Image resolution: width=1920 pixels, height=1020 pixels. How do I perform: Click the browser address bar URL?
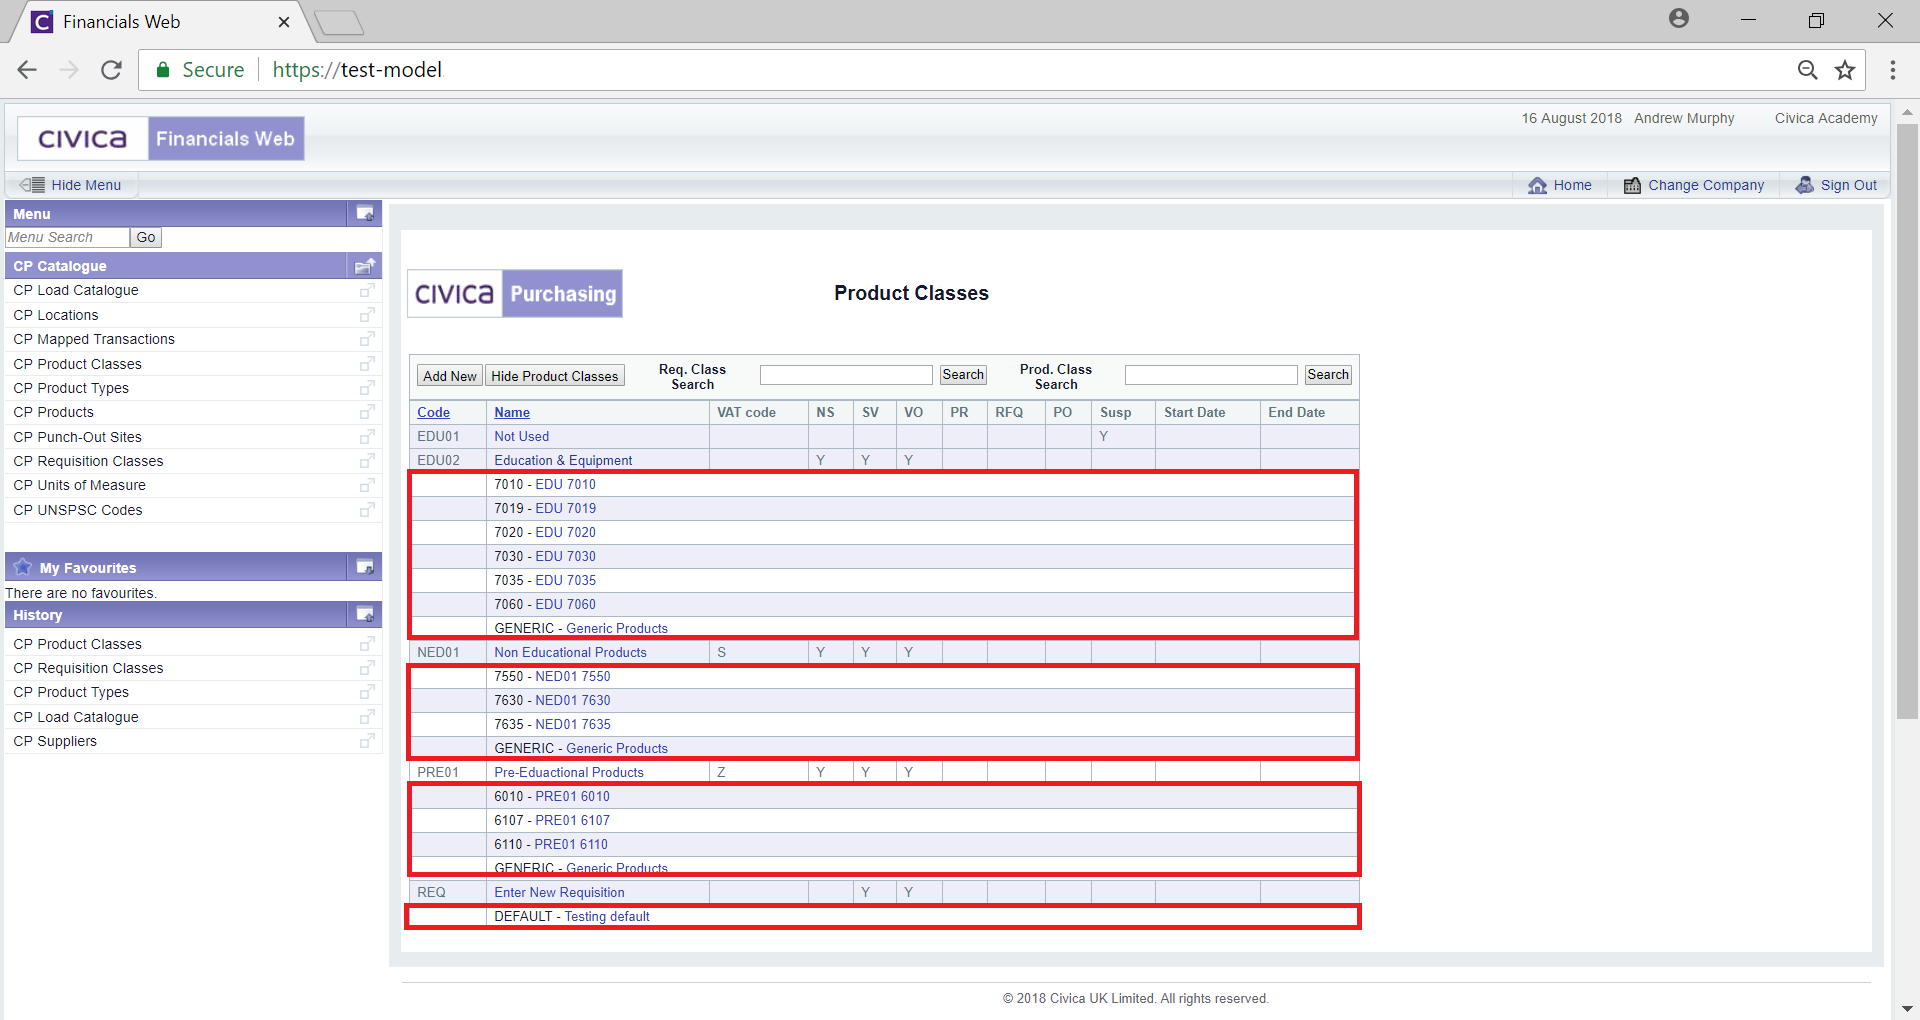[357, 70]
